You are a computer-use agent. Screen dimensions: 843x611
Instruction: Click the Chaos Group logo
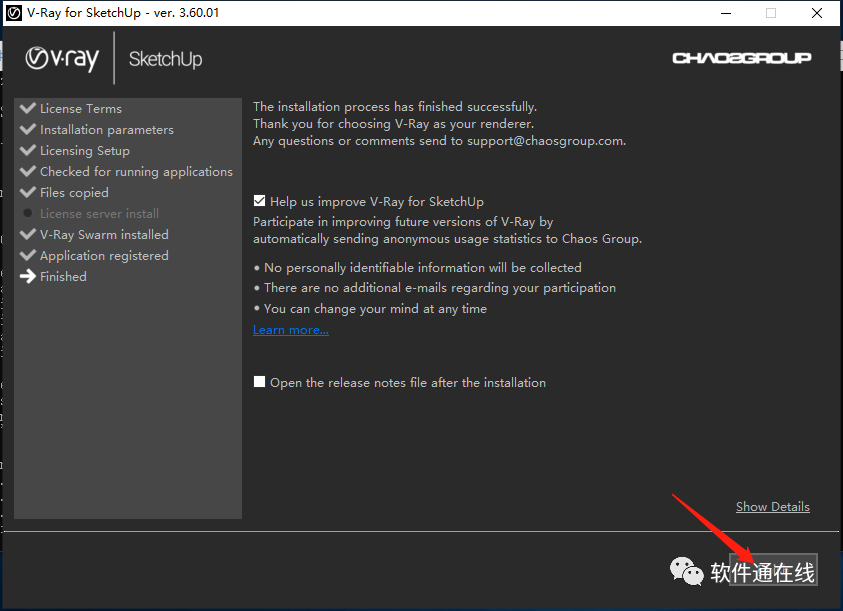click(x=741, y=58)
